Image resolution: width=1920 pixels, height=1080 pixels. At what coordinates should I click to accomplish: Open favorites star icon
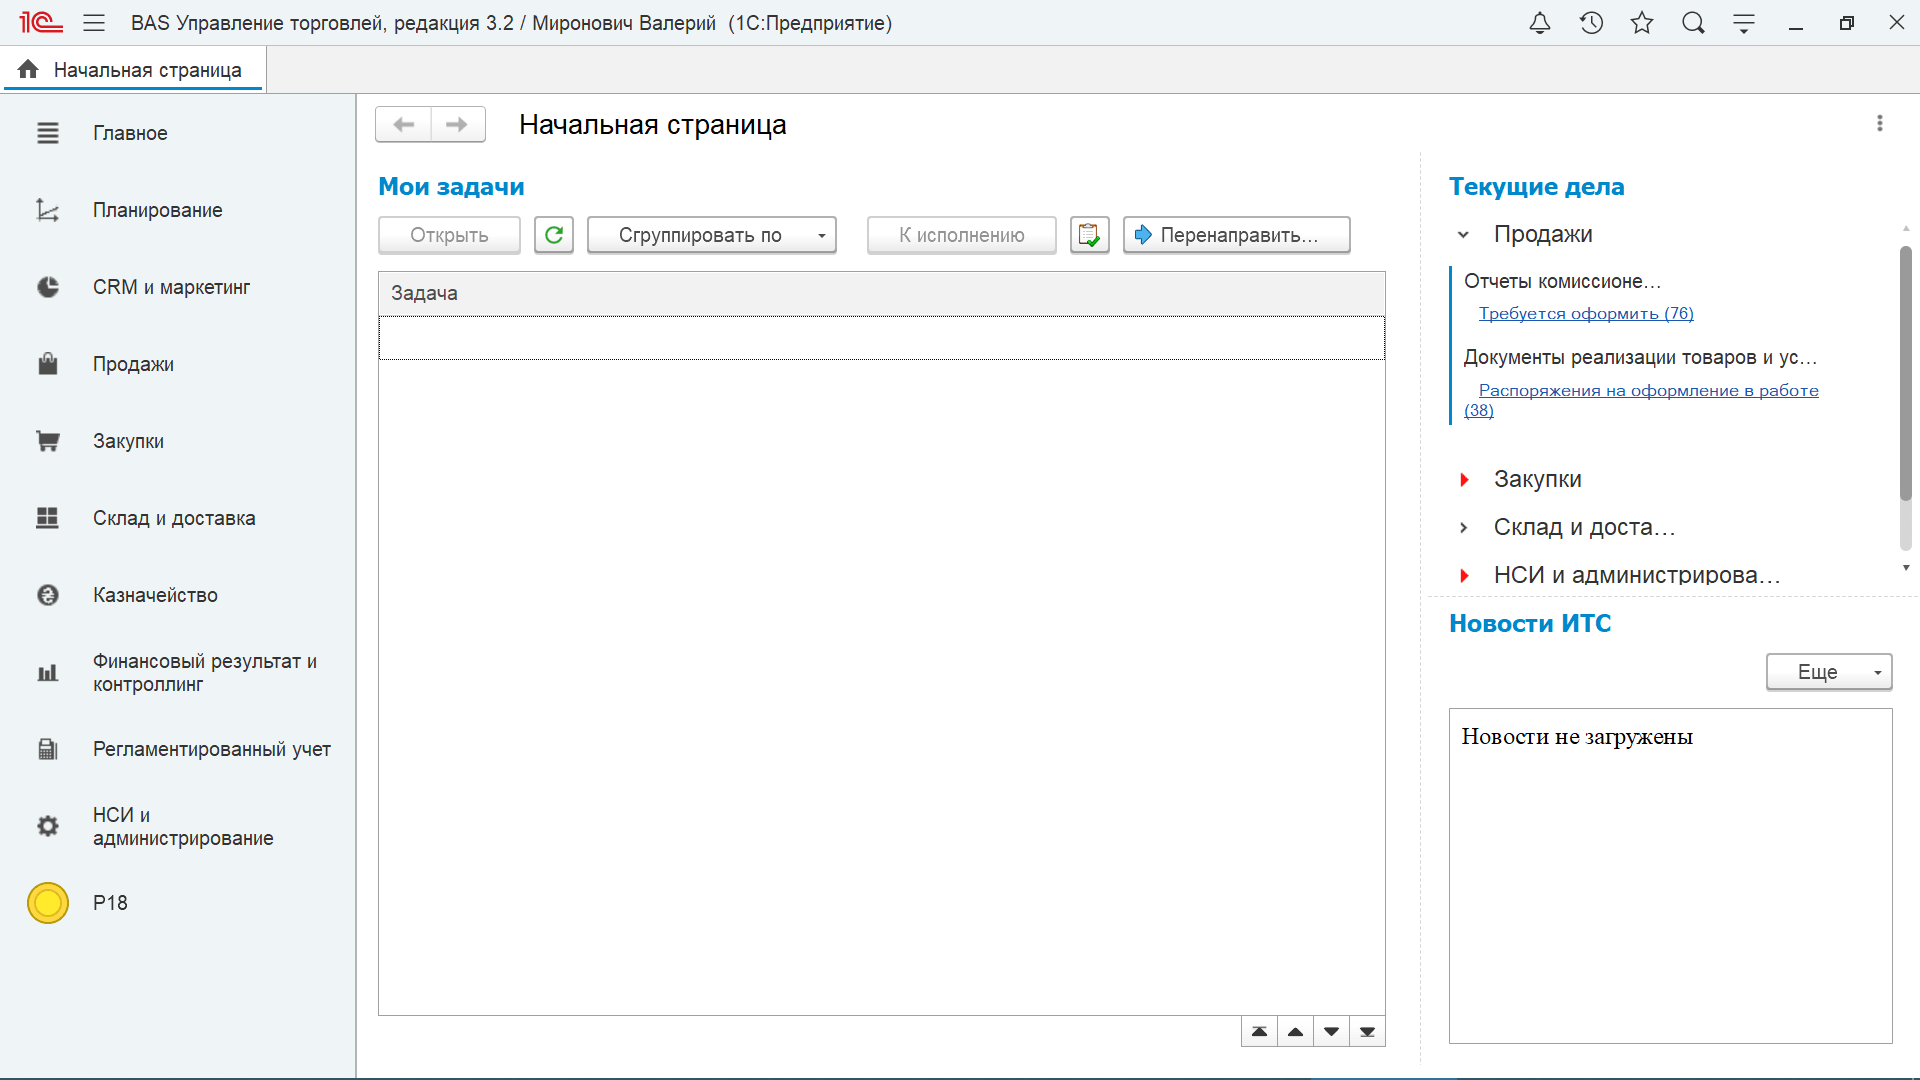(x=1642, y=23)
